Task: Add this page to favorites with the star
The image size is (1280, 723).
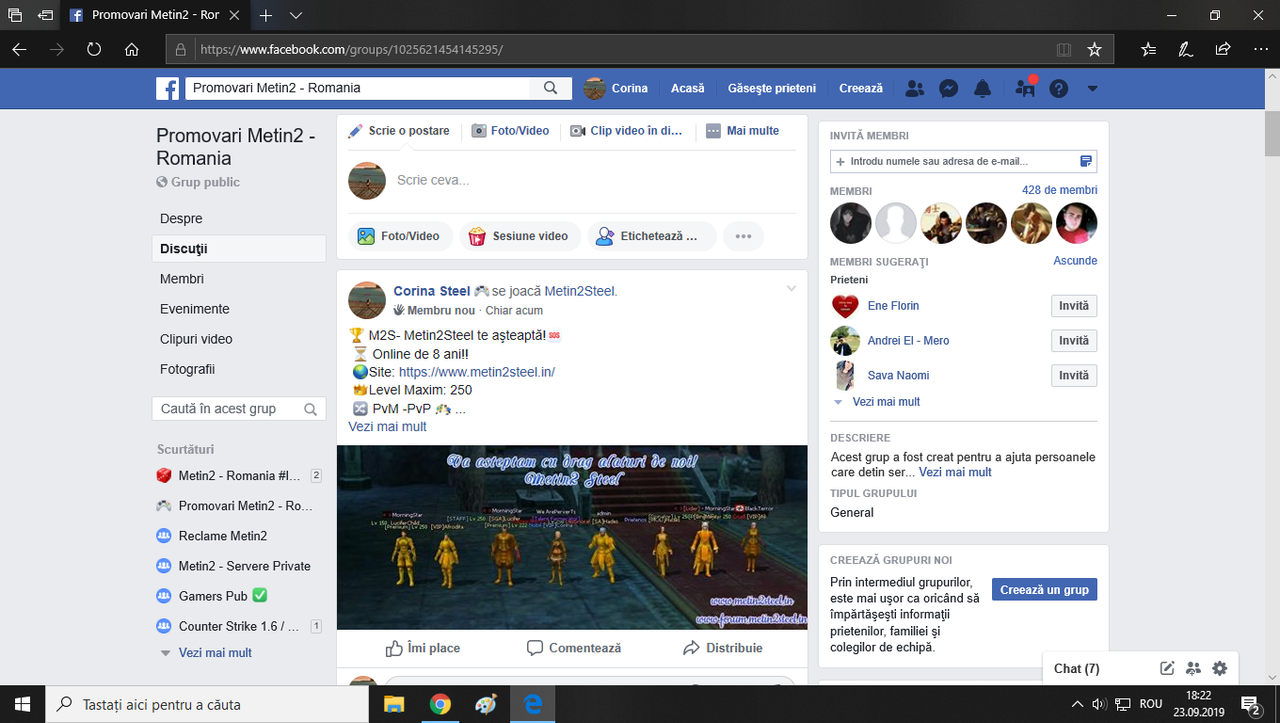Action: coord(1094,49)
